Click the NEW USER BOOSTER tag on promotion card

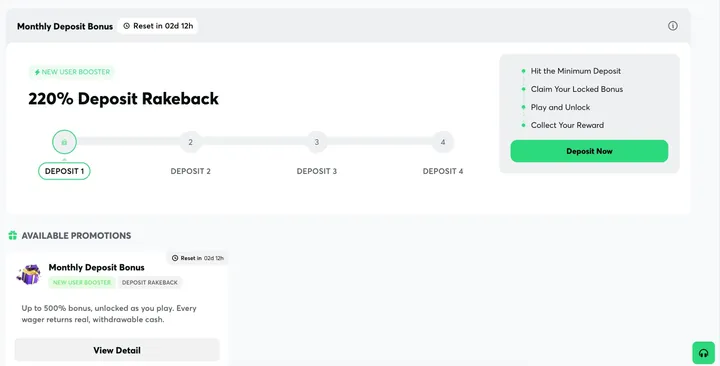click(82, 282)
